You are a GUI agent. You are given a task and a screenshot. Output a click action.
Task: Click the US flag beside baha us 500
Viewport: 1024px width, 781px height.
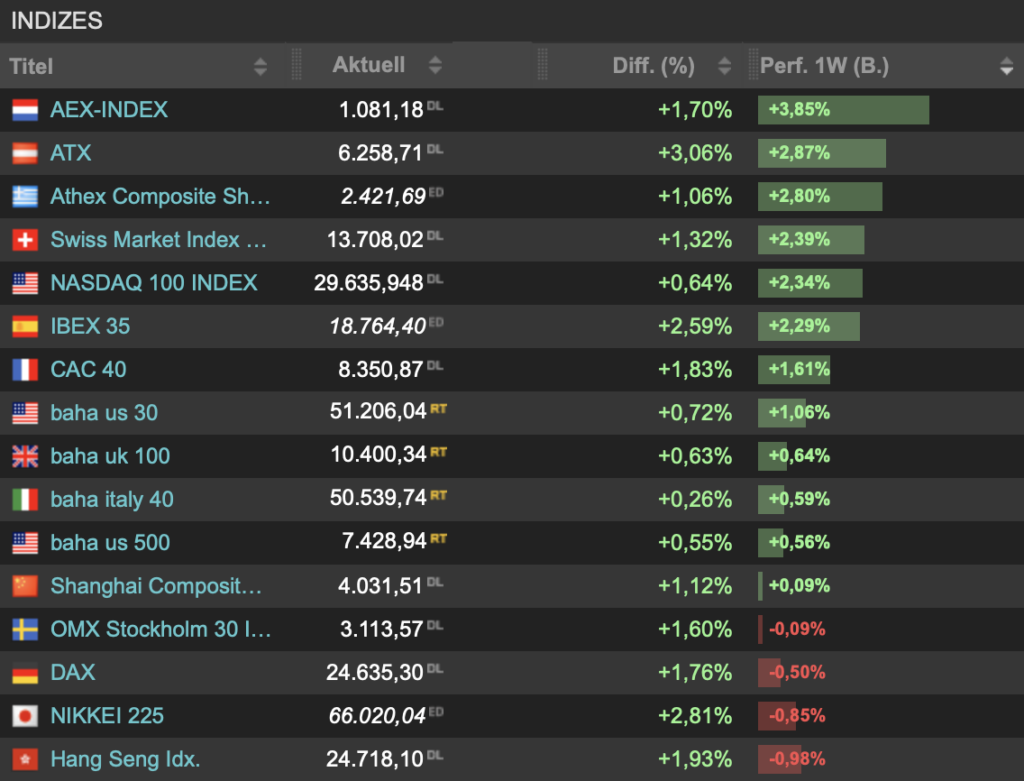[25, 543]
